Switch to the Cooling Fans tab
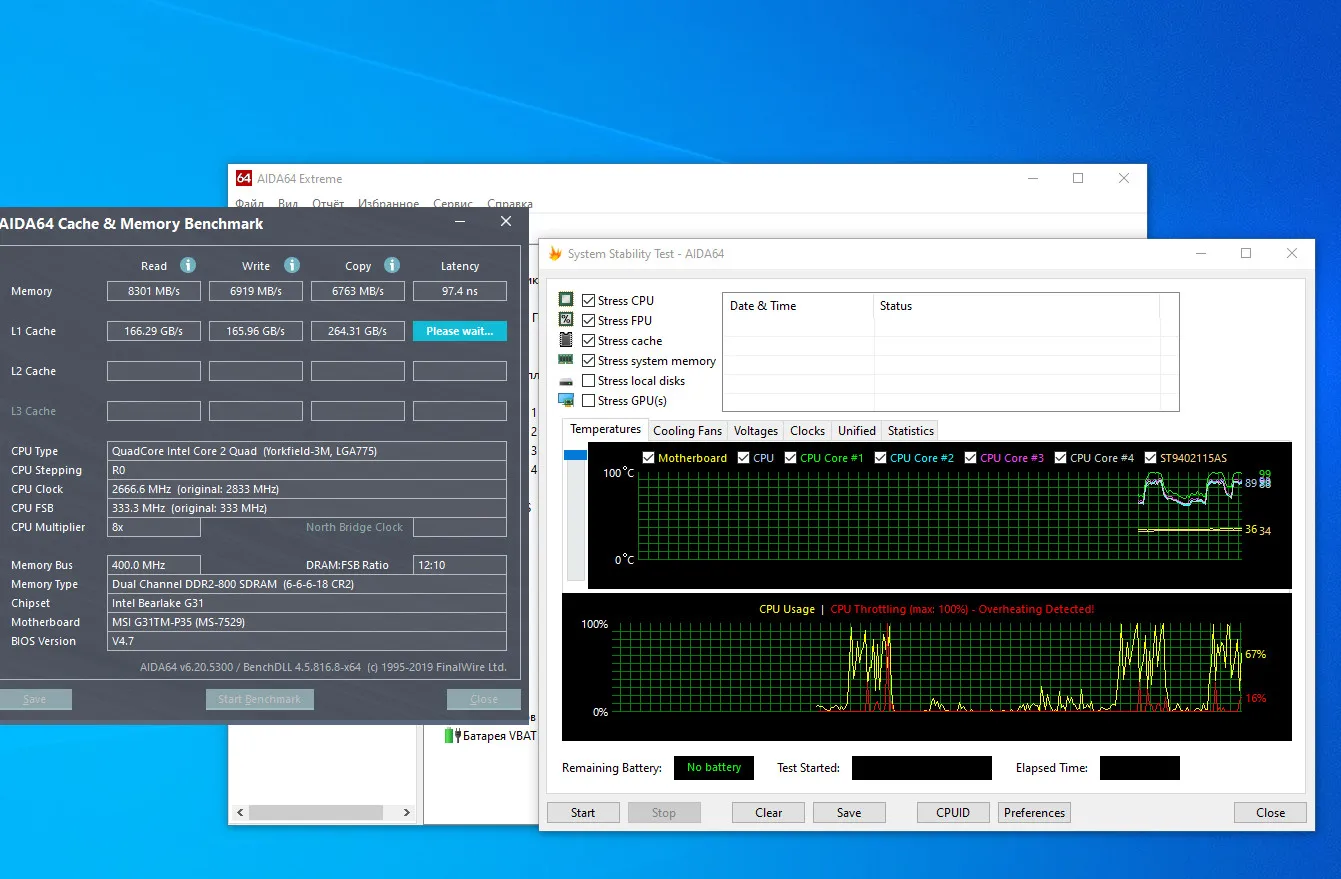Viewport: 1341px width, 879px height. tap(687, 431)
